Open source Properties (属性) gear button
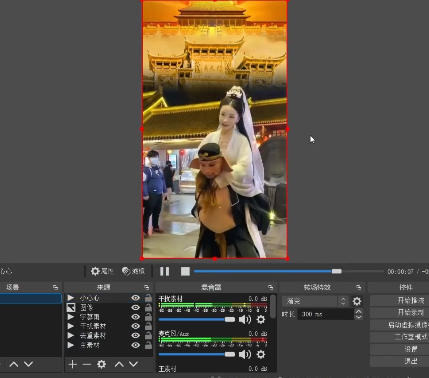This screenshot has height=378, width=429. [x=102, y=271]
